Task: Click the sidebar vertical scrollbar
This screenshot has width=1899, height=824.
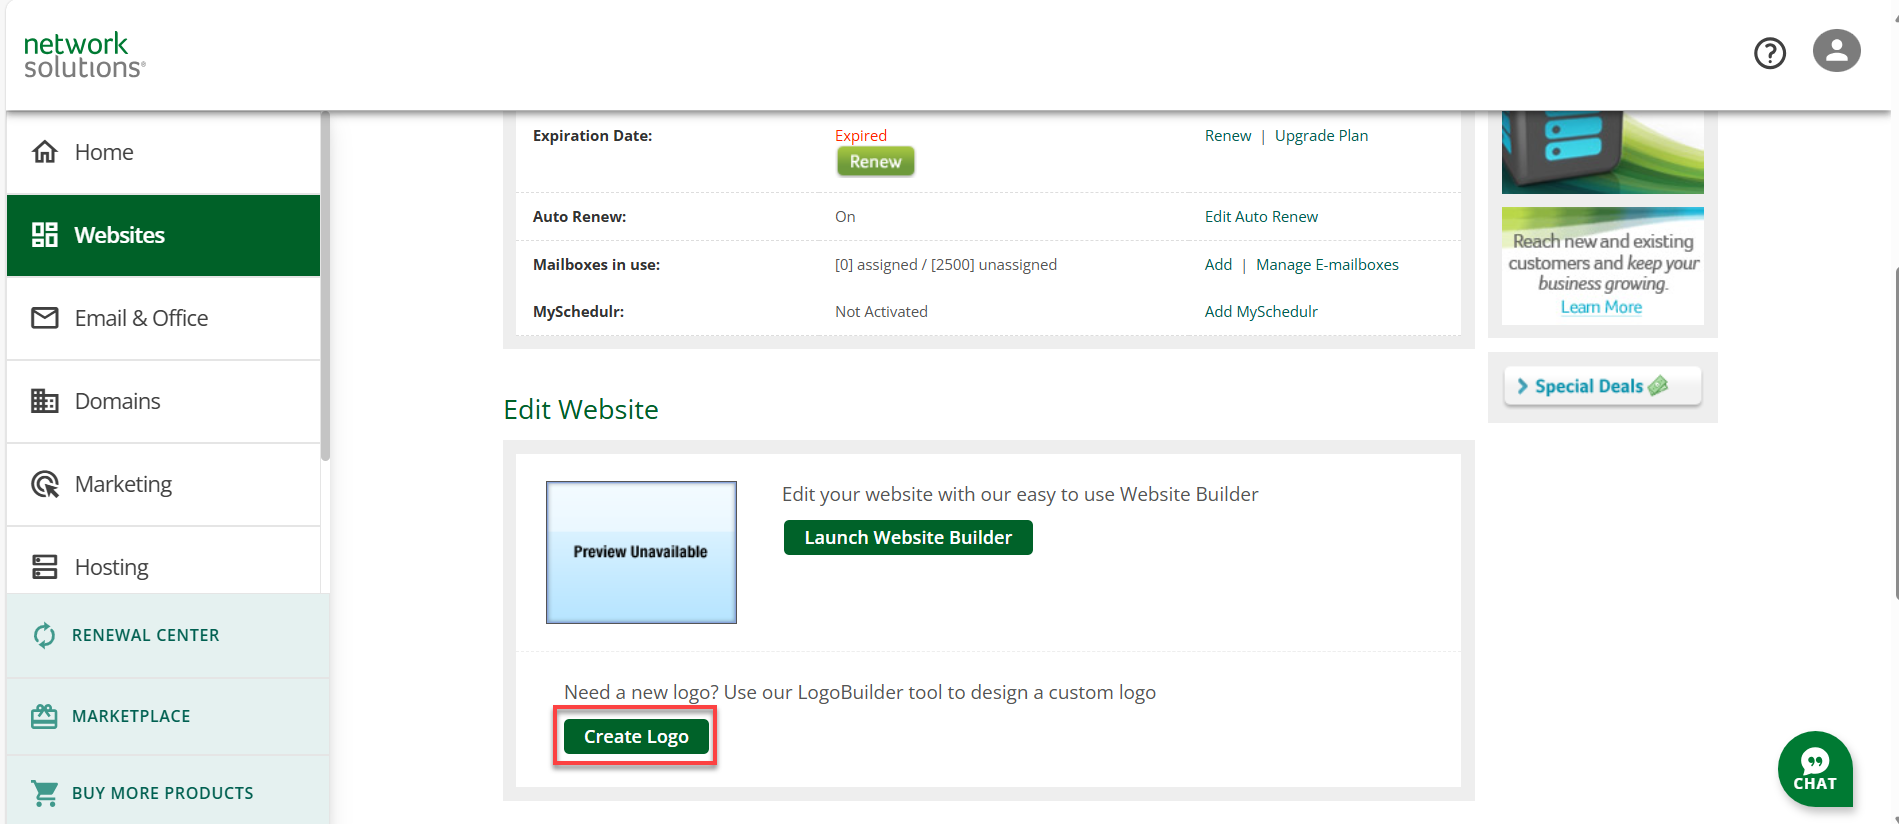Action: pos(325,286)
